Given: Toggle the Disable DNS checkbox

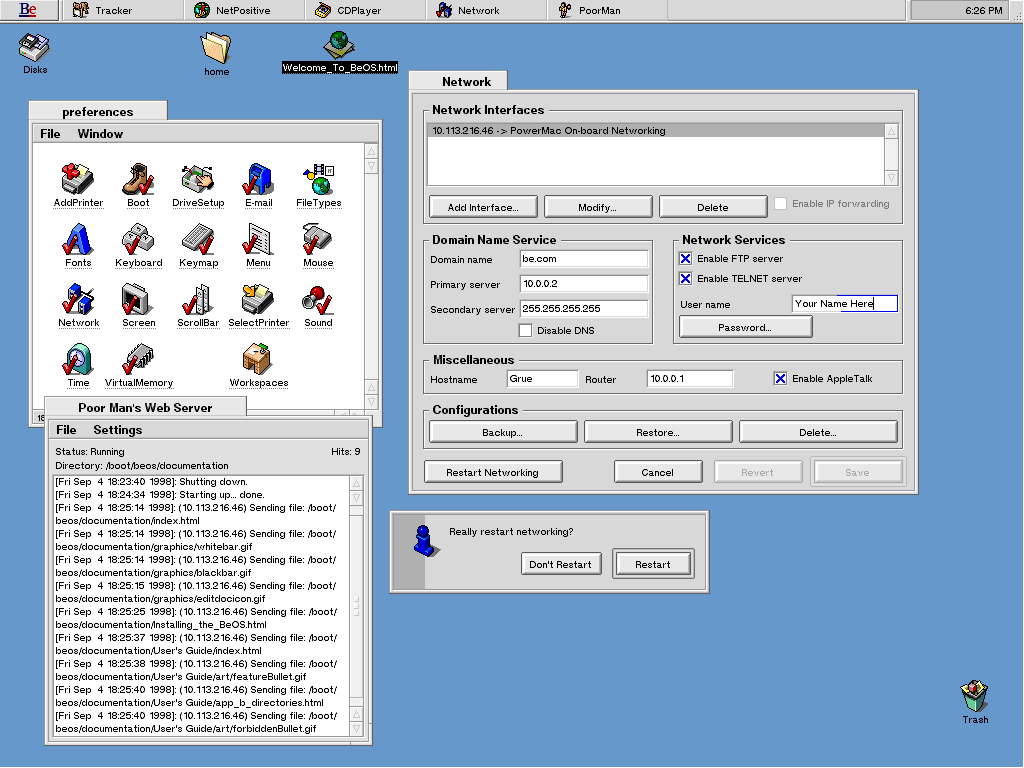Looking at the screenshot, I should click(525, 331).
